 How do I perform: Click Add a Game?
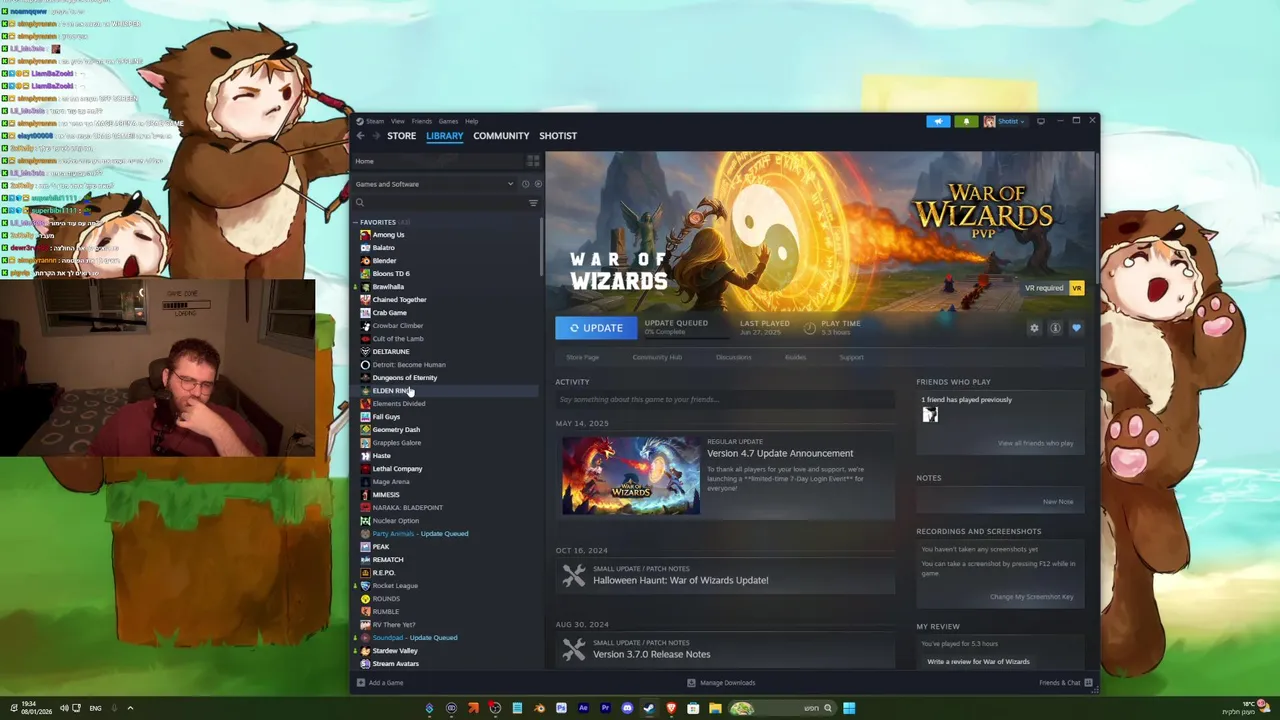[380, 683]
